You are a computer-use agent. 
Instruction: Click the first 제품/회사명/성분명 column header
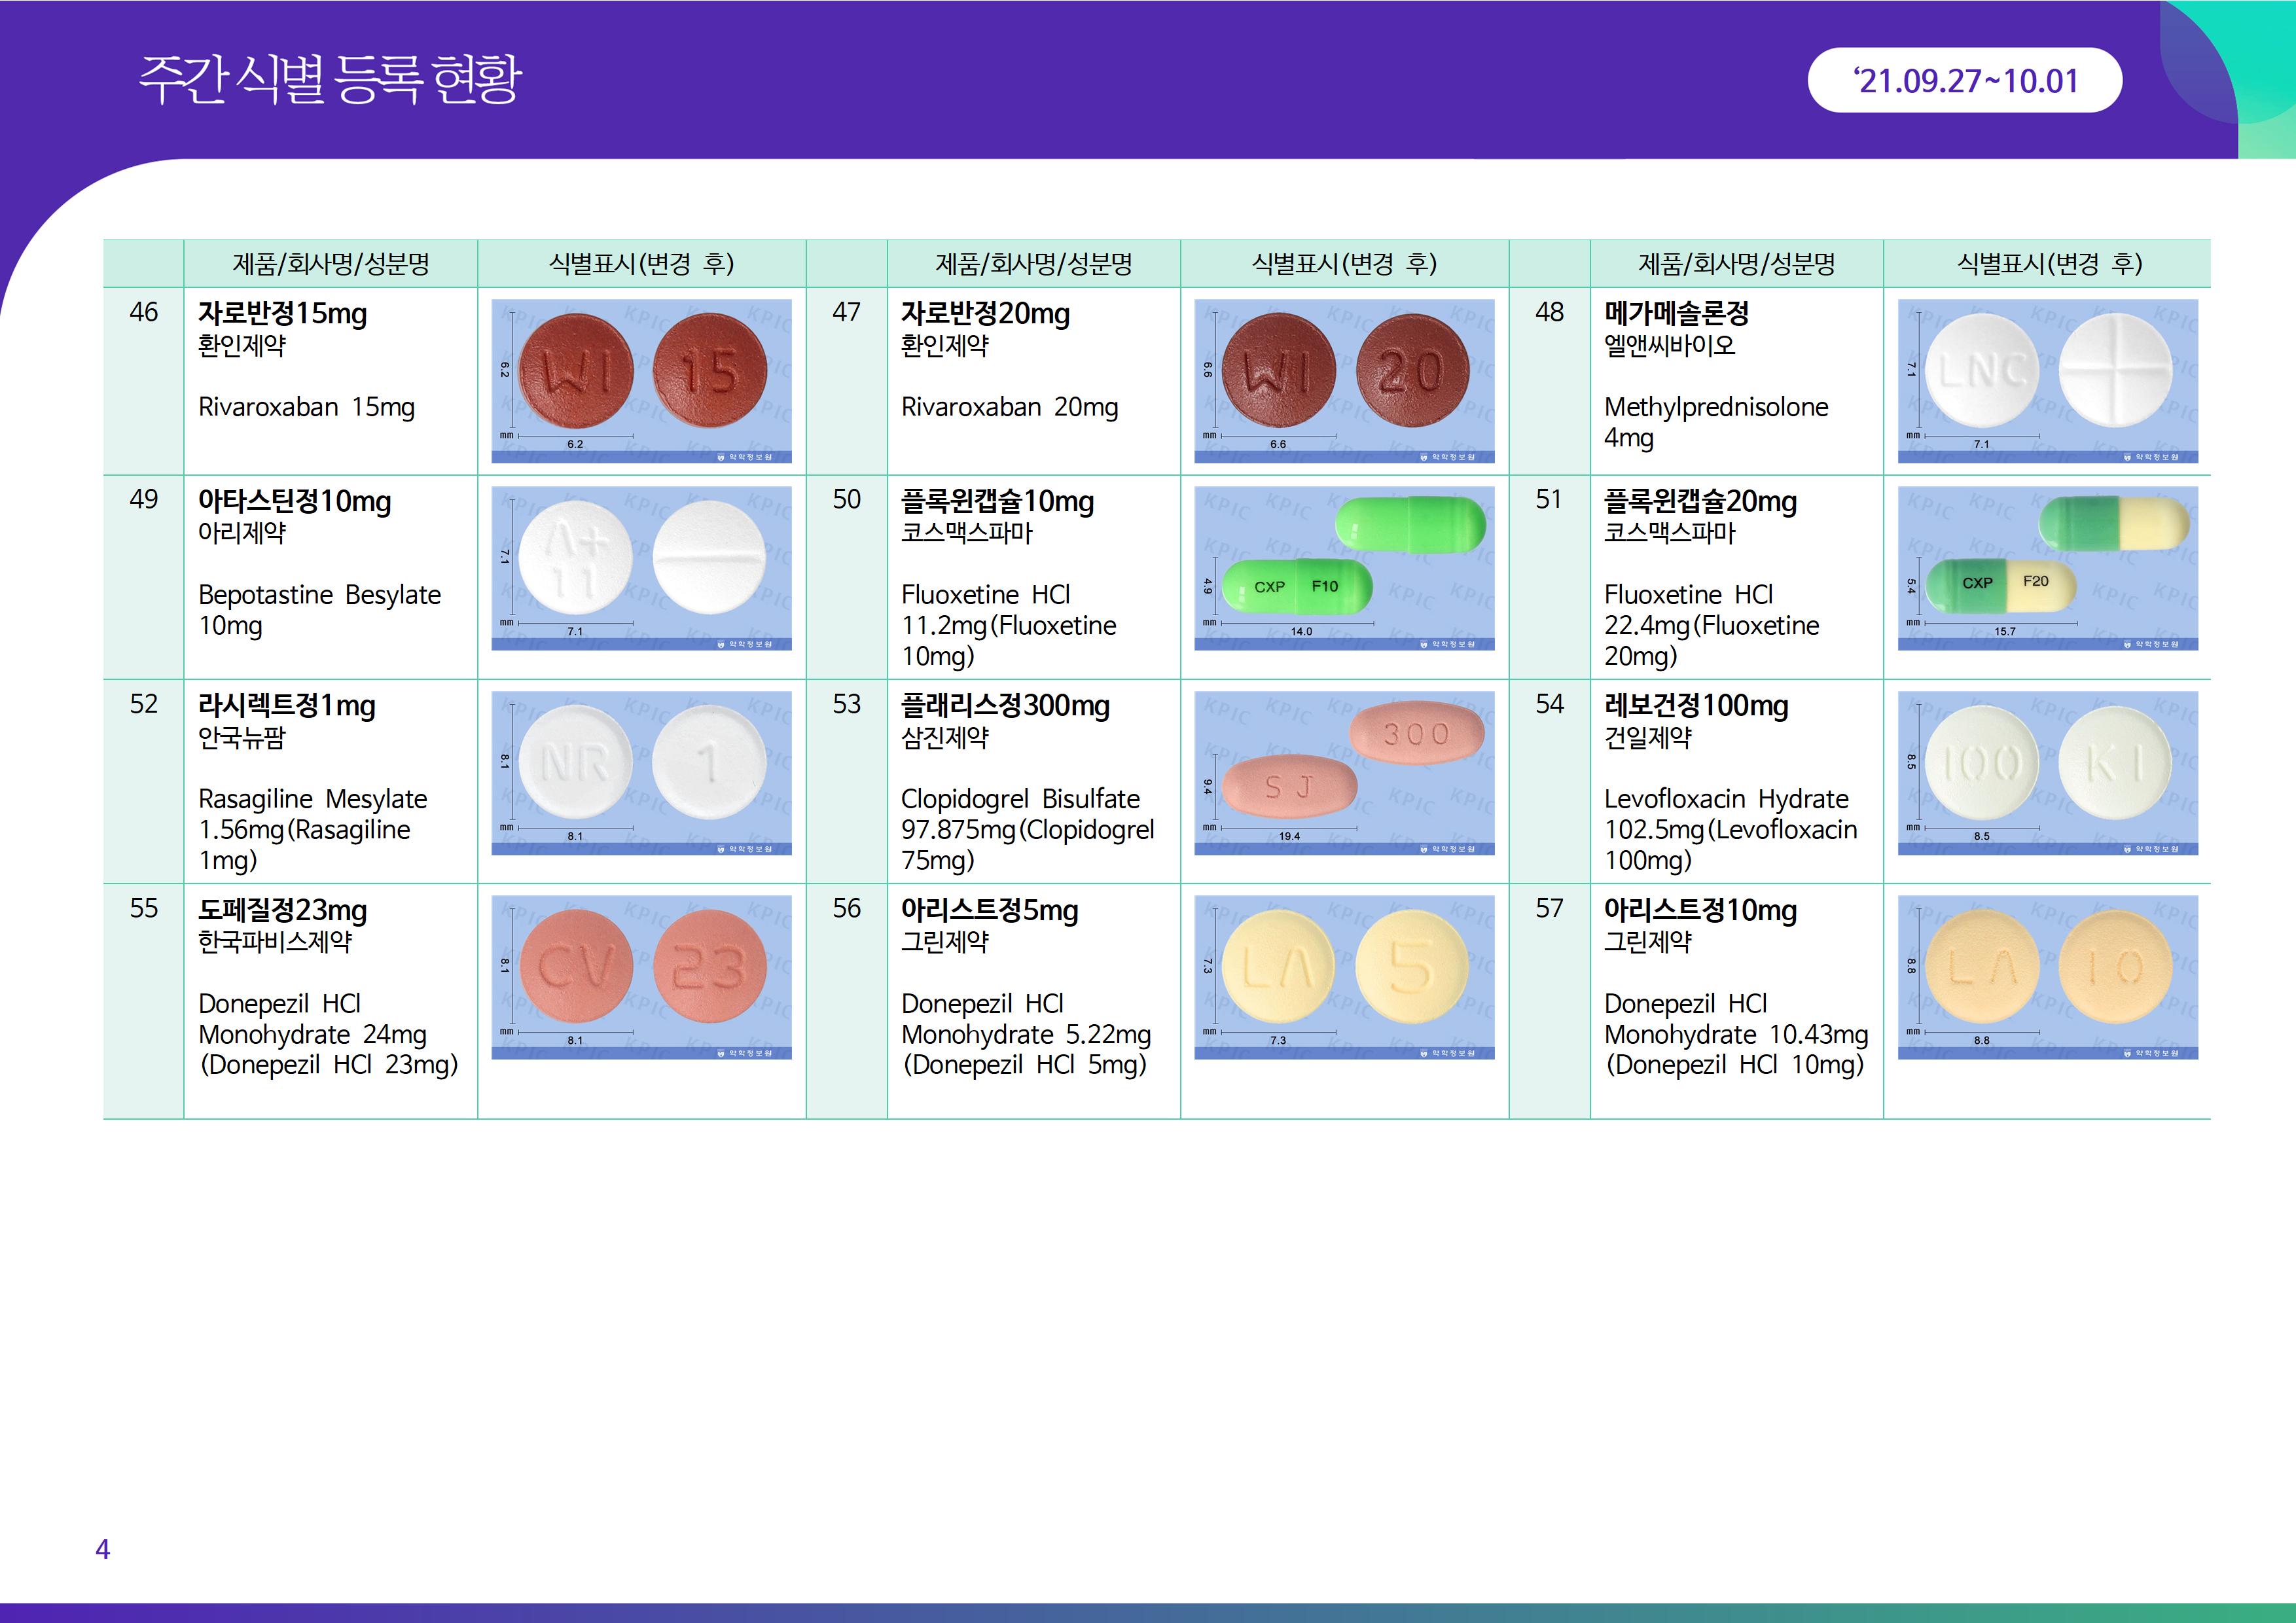point(331,264)
